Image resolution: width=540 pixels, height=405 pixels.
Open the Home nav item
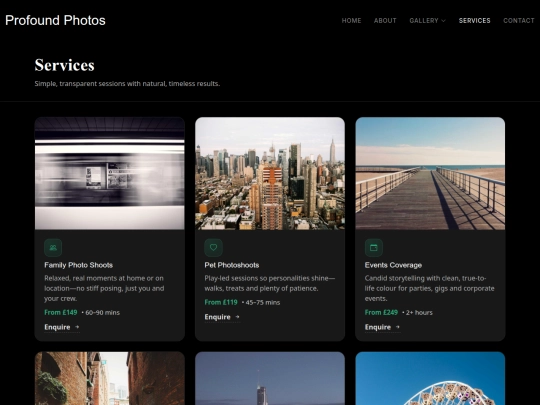coord(351,21)
